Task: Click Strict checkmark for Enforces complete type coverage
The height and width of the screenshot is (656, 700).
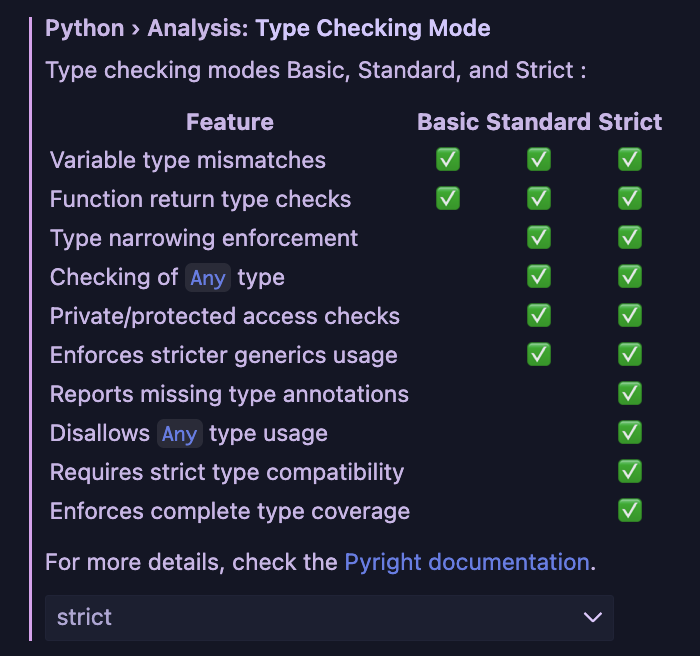Action: click(x=630, y=511)
